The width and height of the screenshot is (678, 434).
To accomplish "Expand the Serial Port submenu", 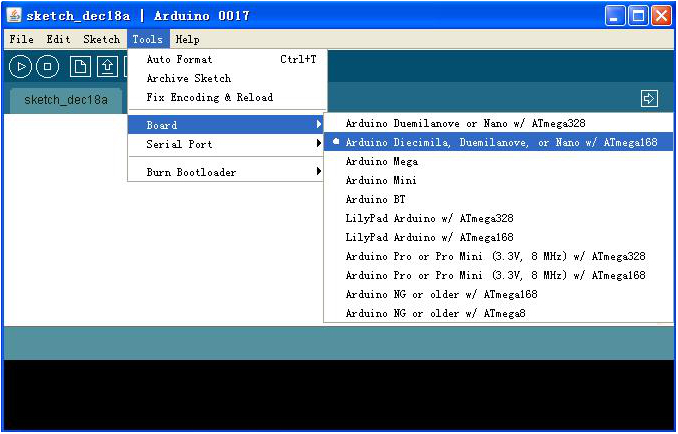I will pos(227,144).
